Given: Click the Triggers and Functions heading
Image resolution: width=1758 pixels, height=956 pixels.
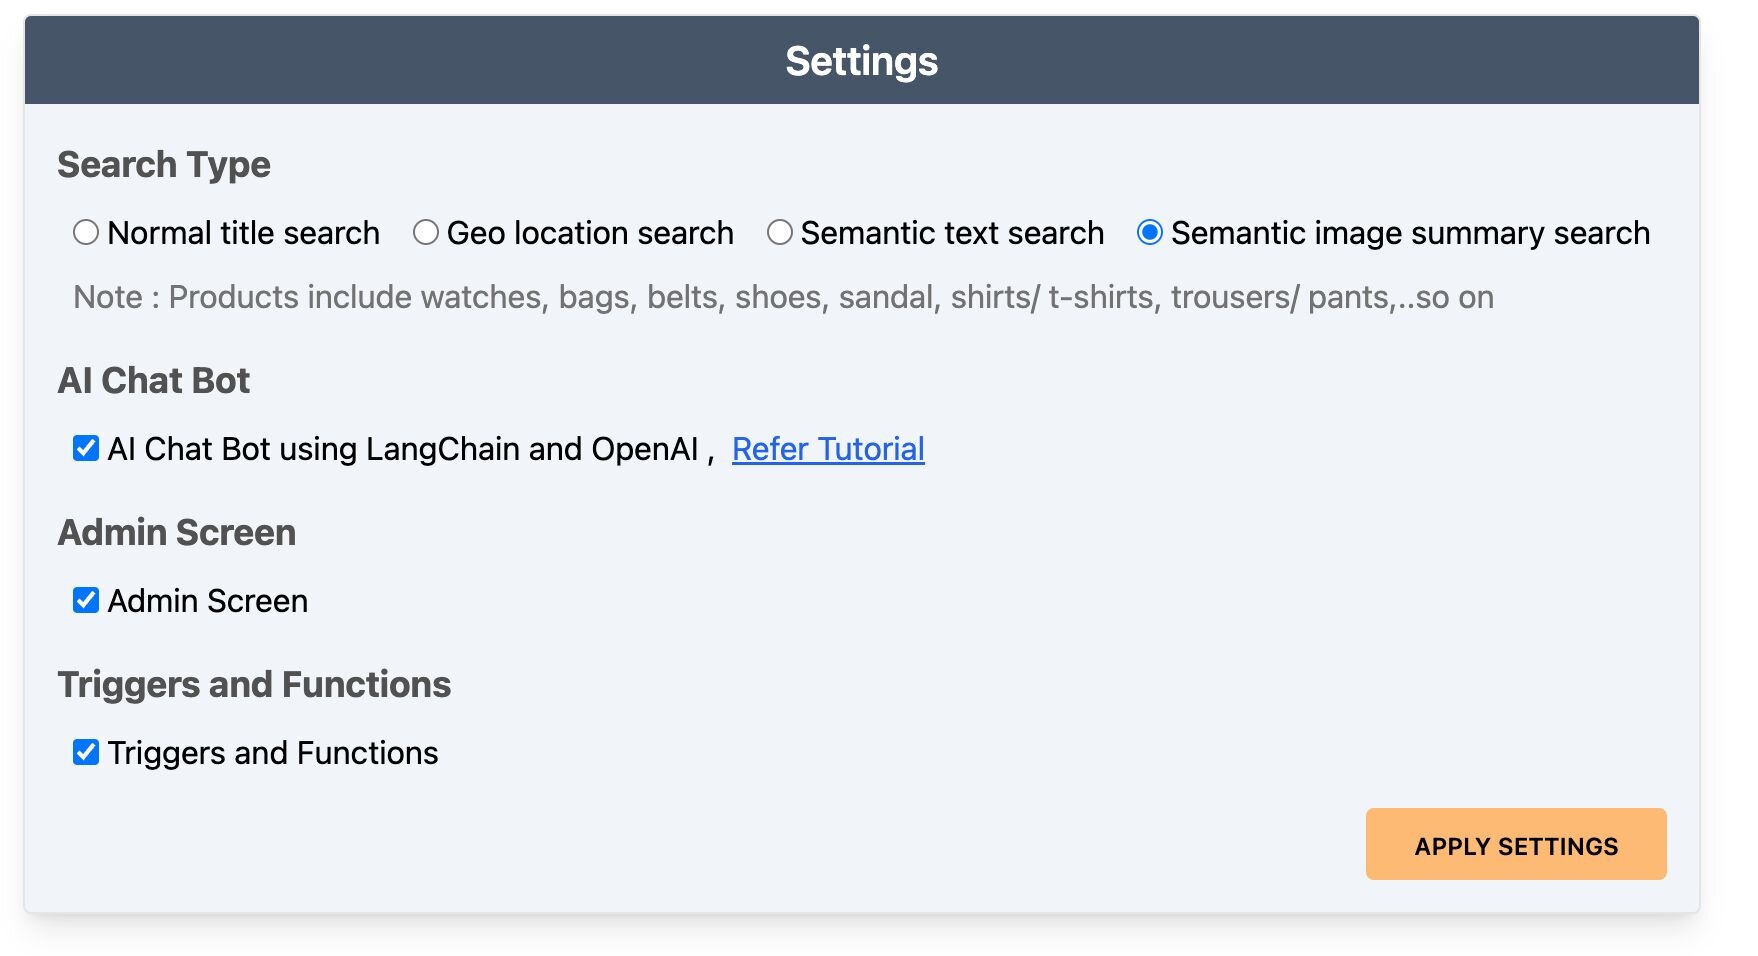Looking at the screenshot, I should (255, 684).
